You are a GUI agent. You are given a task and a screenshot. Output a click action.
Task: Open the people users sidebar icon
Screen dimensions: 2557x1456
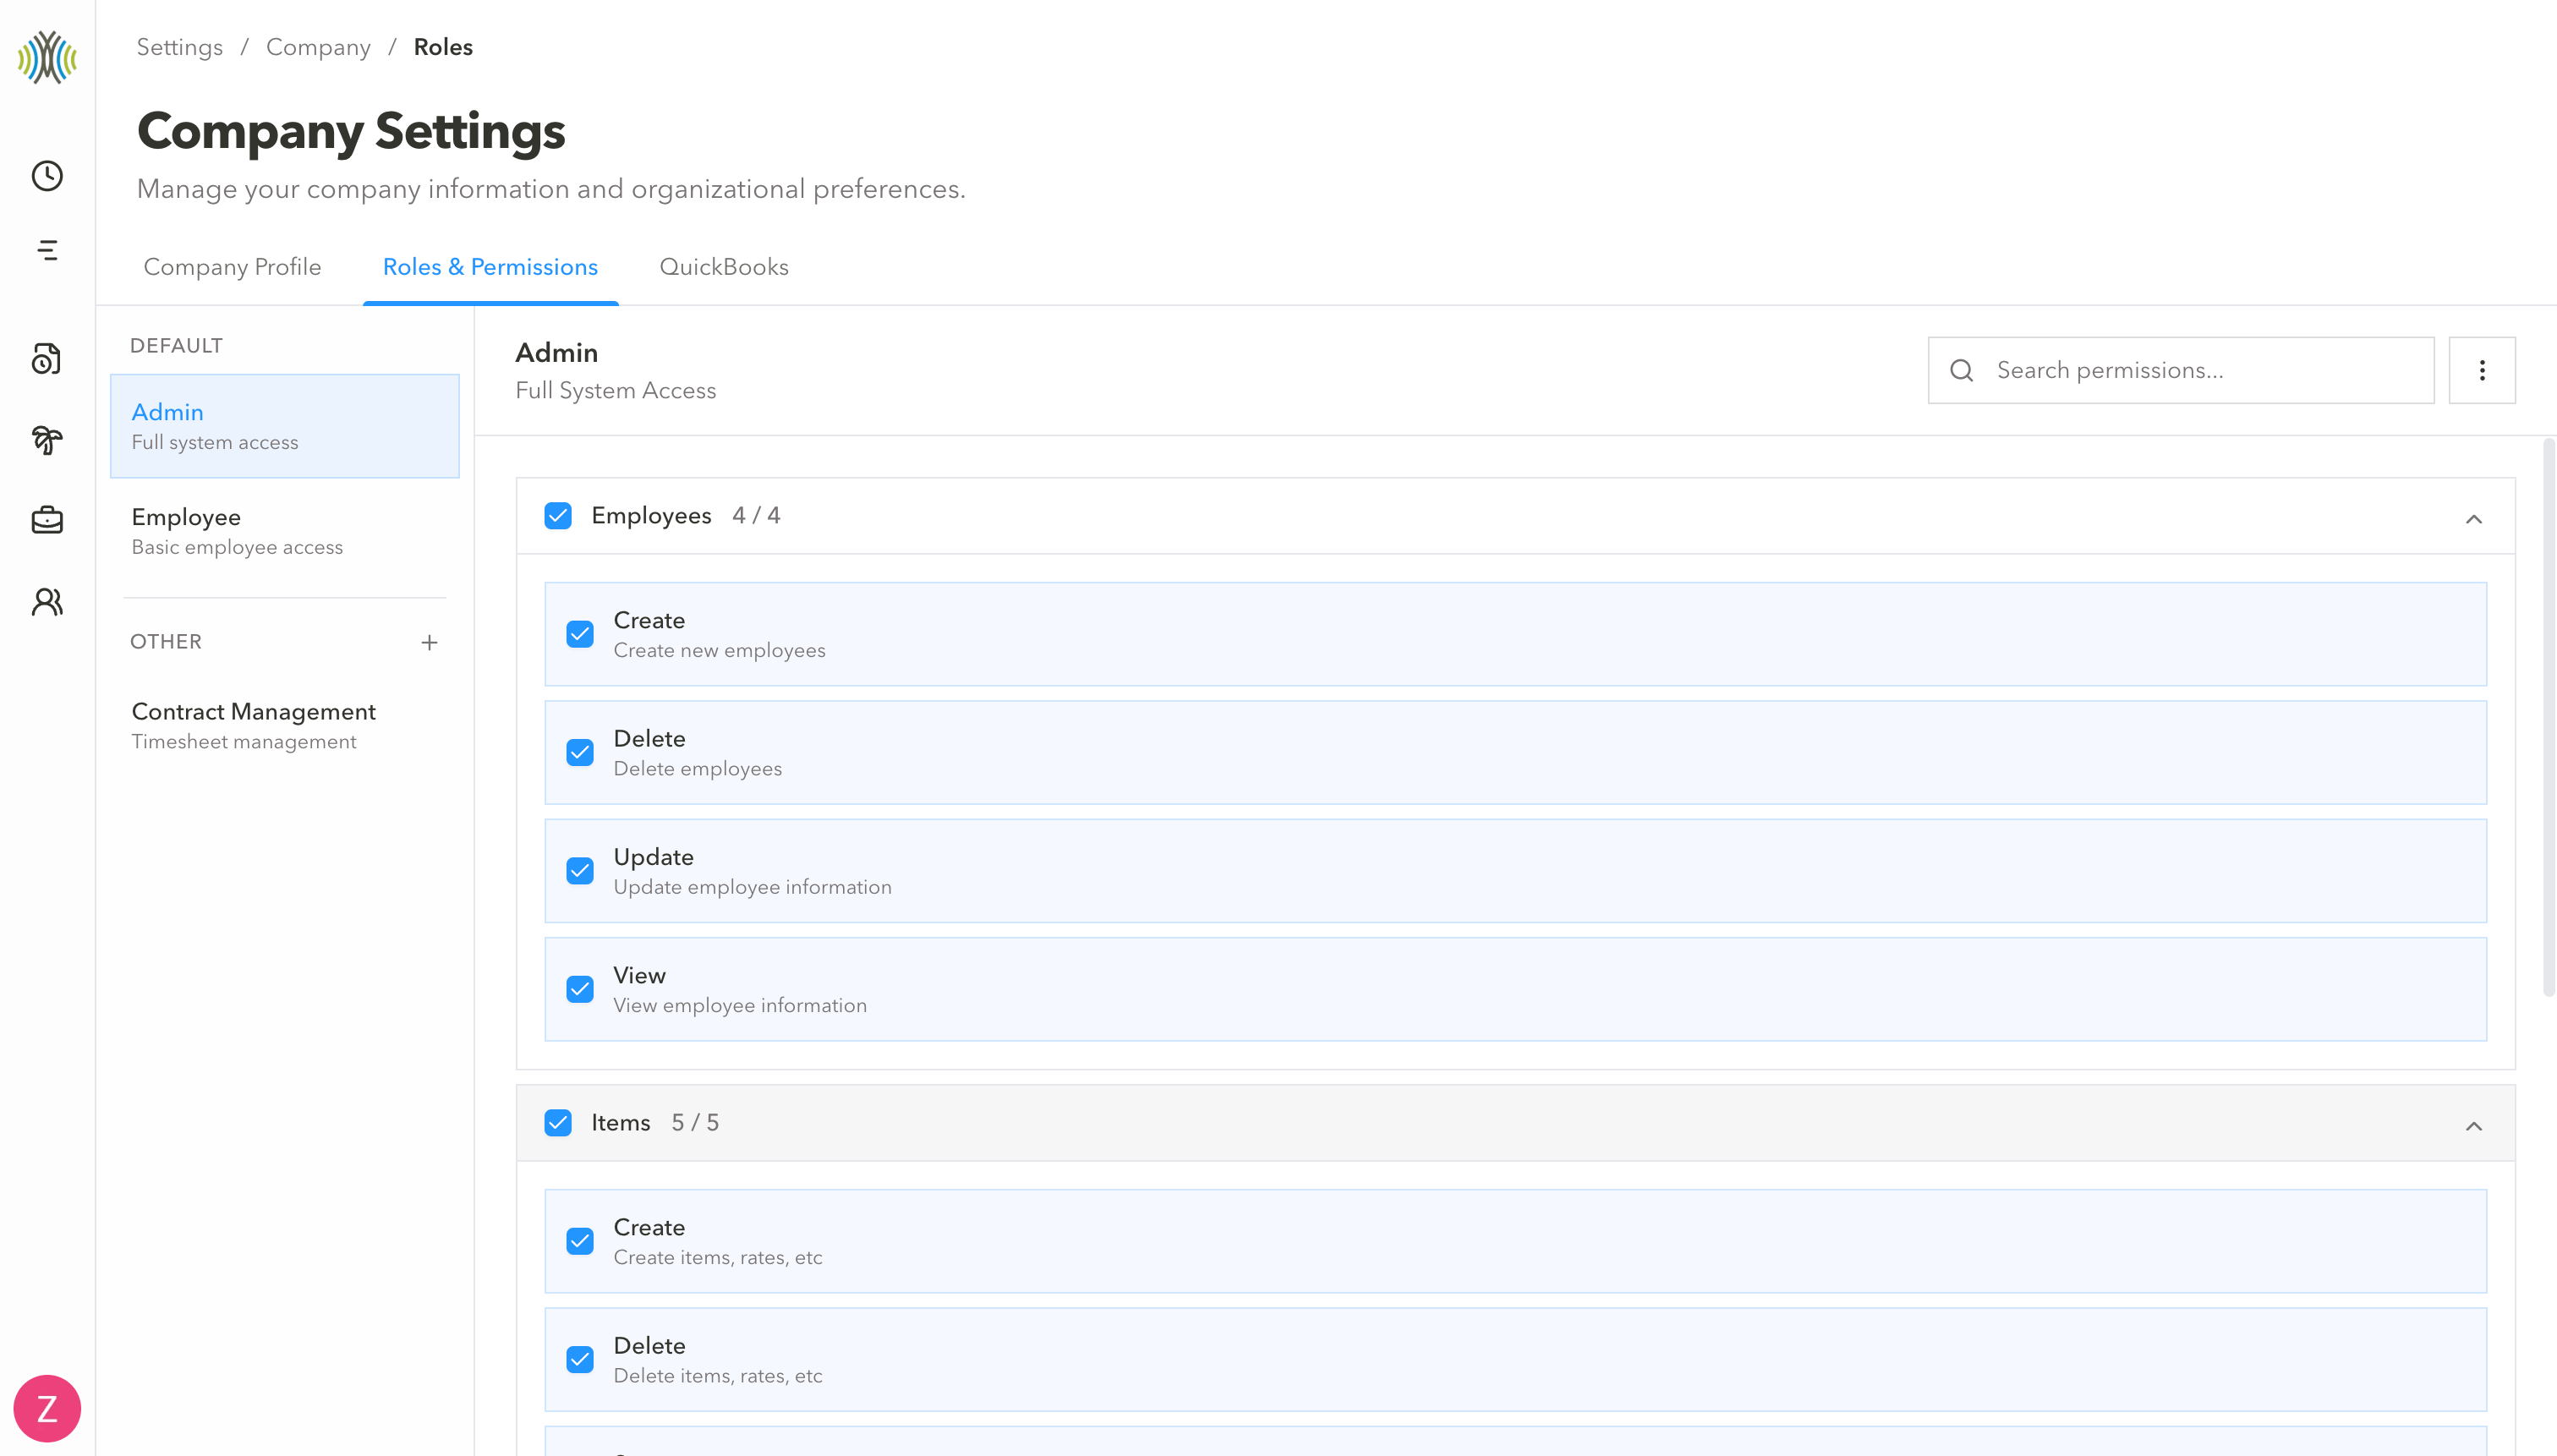pos(47,602)
